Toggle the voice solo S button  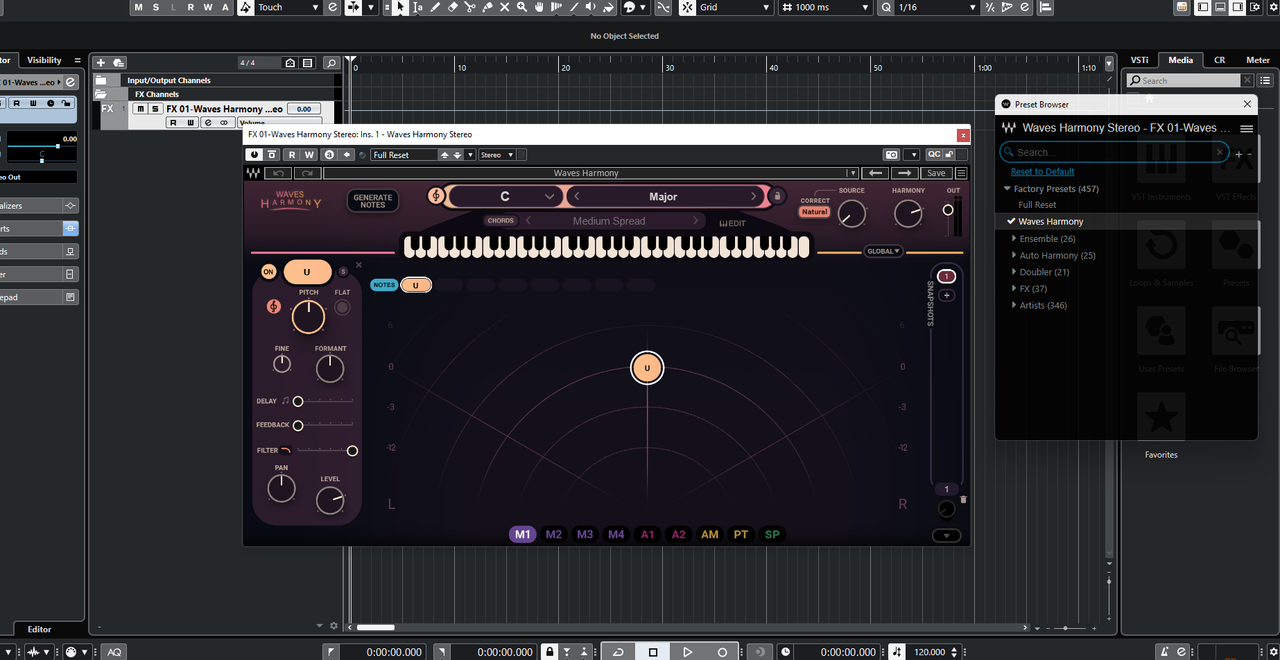343,271
